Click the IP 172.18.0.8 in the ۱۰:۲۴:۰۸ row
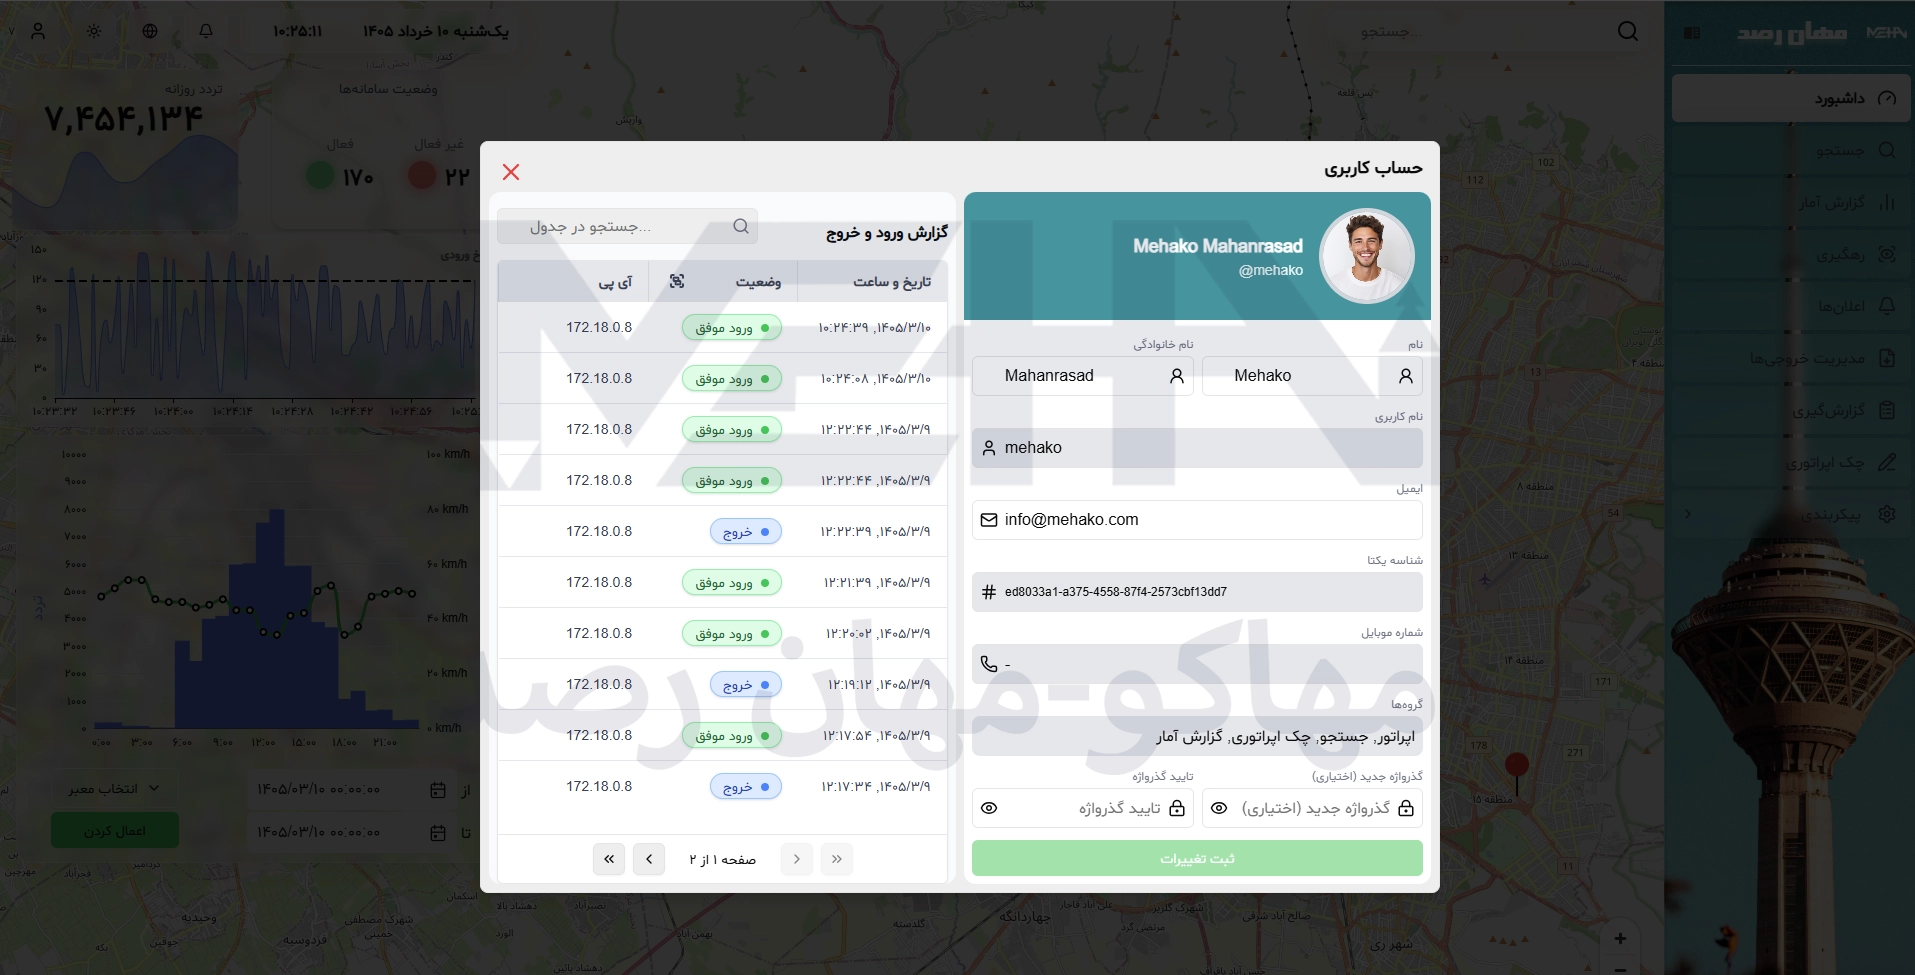The width and height of the screenshot is (1915, 975). coord(599,378)
